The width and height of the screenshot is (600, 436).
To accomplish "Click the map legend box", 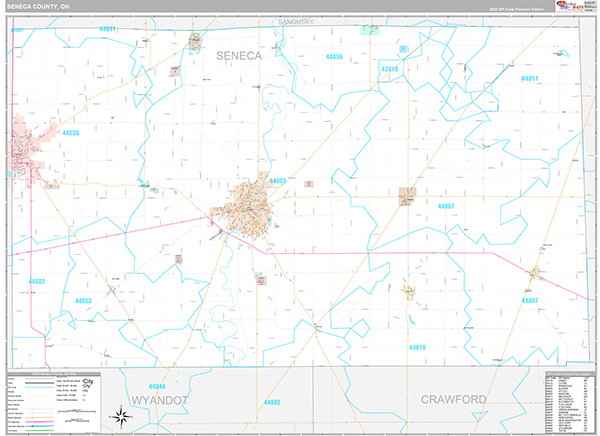I will pos(54,403).
